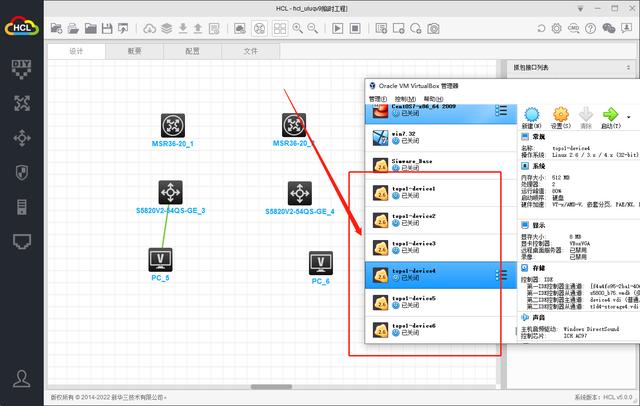640x406 pixels.
Task: Select topo1-device5 virtual machine
Action: (441, 302)
